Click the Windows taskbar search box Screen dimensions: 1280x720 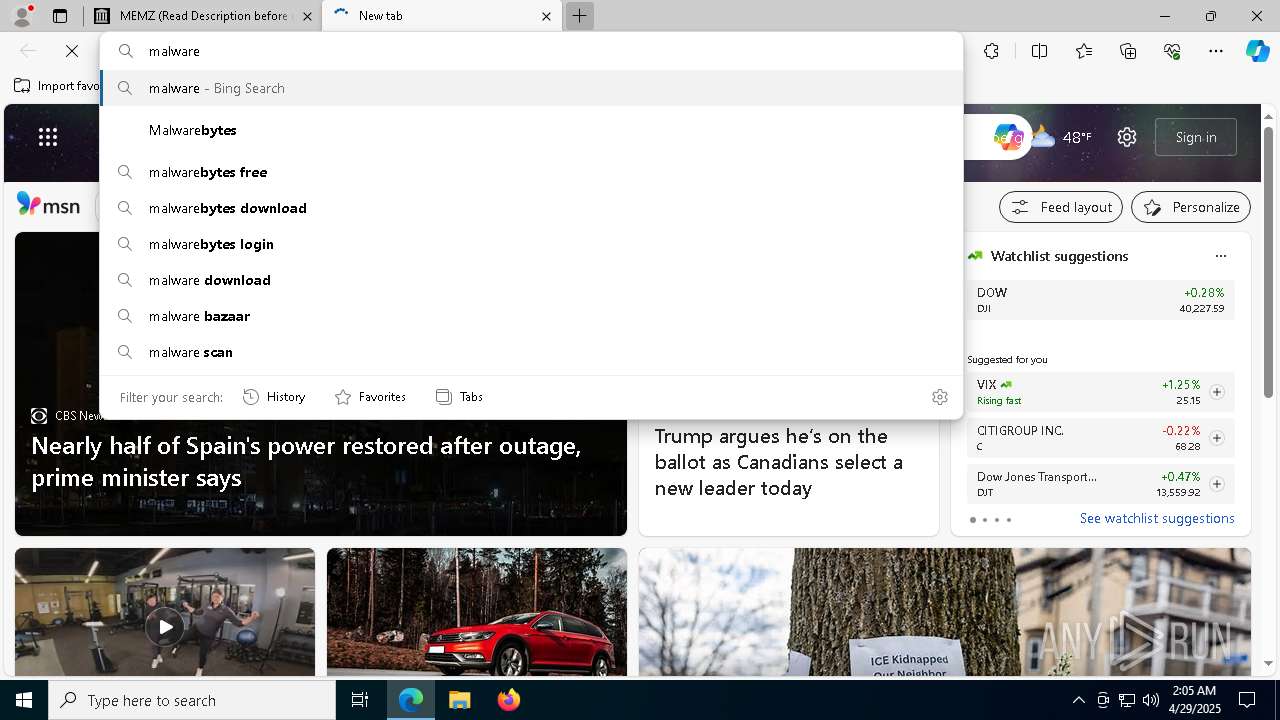tap(192, 700)
